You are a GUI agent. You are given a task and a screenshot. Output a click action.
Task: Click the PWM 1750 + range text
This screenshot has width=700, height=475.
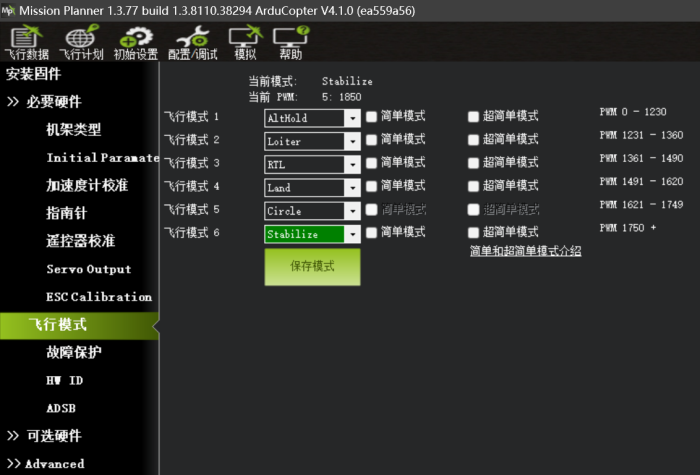(x=628, y=228)
